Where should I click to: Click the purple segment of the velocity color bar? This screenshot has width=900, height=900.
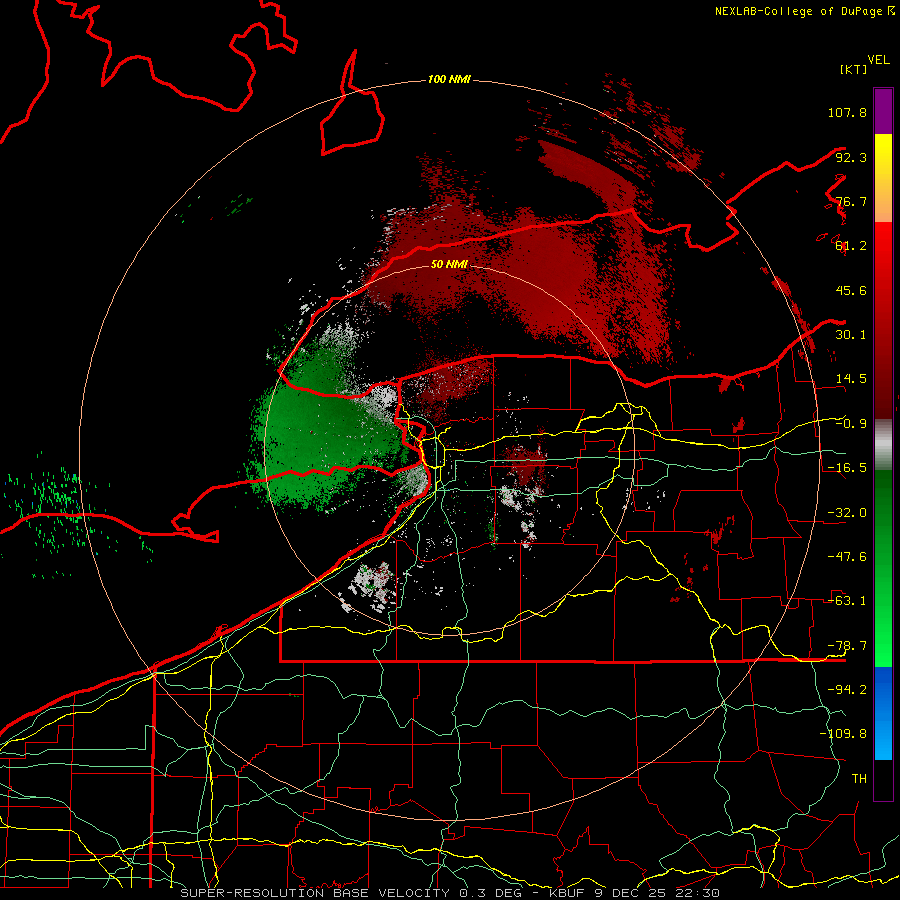coord(883,111)
